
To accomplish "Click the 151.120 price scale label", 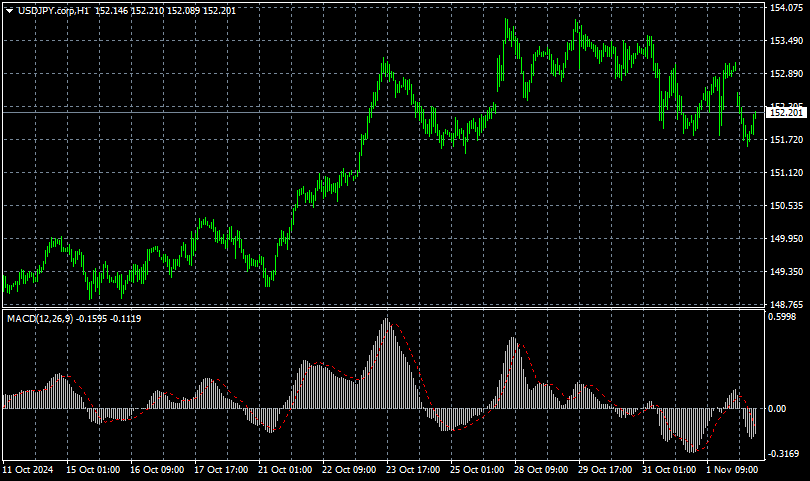I will pyautogui.click(x=786, y=173).
